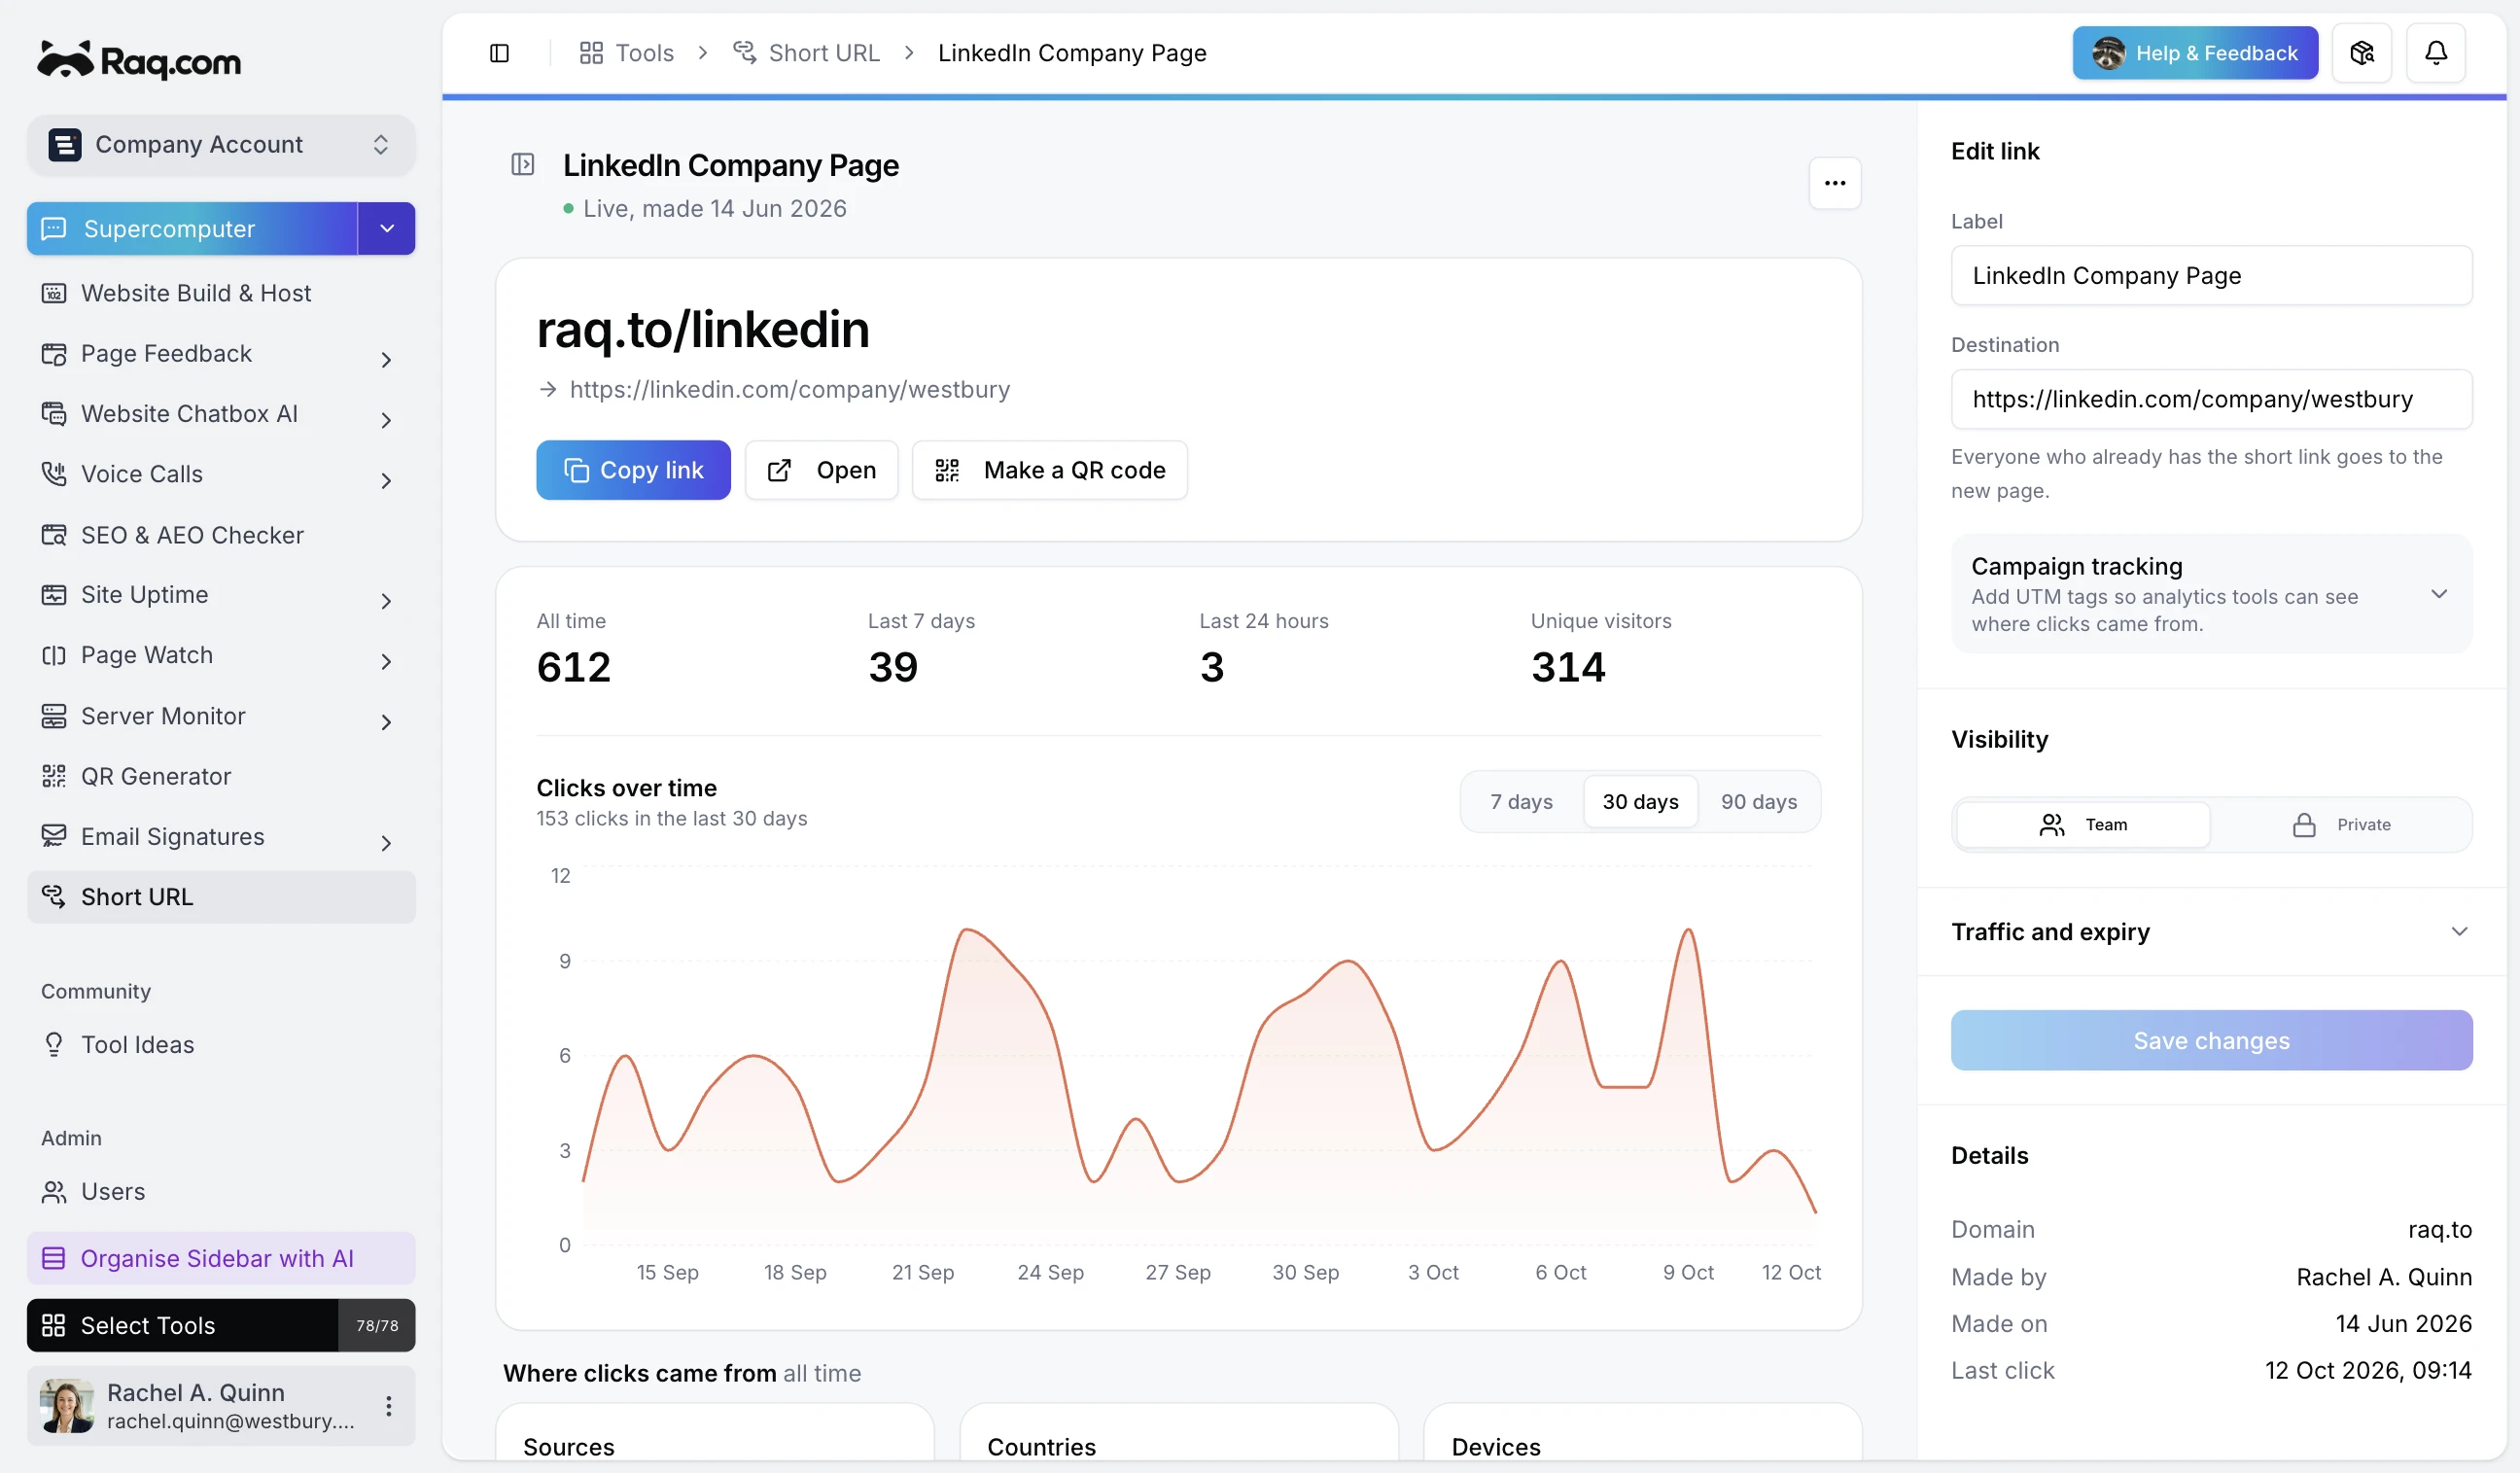Open SEO & AEO Checker
This screenshot has width=2520, height=1473.
tap(221, 535)
